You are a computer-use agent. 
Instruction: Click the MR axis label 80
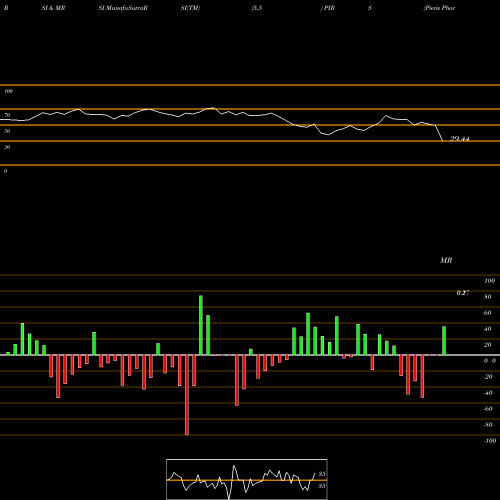click(488, 297)
